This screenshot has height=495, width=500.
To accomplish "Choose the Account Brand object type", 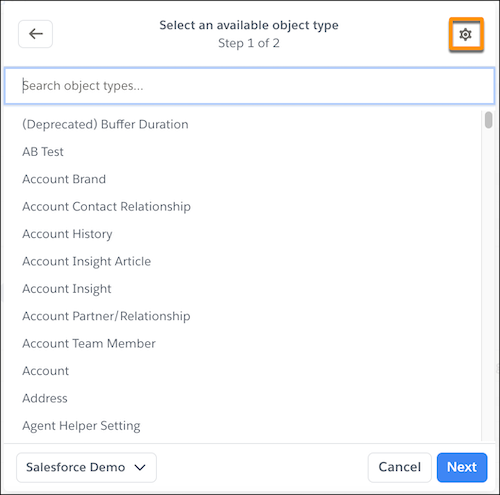I will (64, 179).
